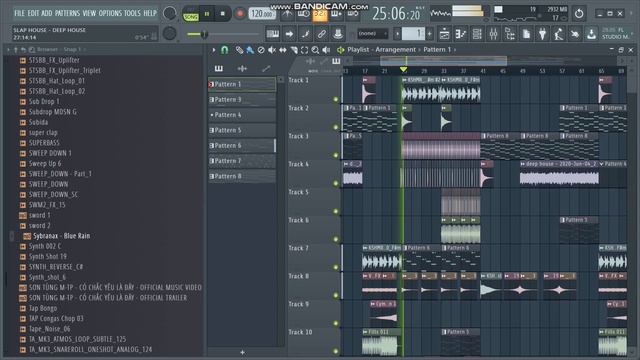Open the Piano roll view icon
This screenshot has width=640, height=360.
(x=461, y=34)
